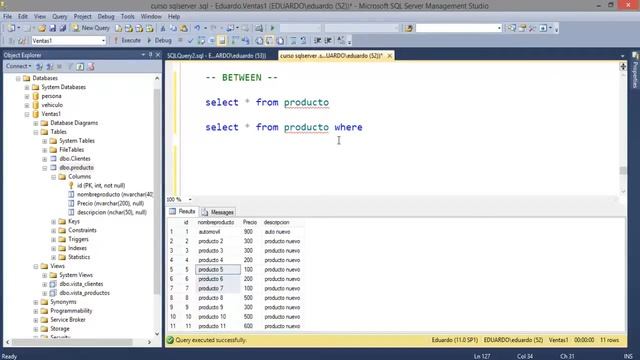The height and width of the screenshot is (360, 640).
Task: Switch to the SQLQuery2.sql tab
Action: [x=216, y=56]
